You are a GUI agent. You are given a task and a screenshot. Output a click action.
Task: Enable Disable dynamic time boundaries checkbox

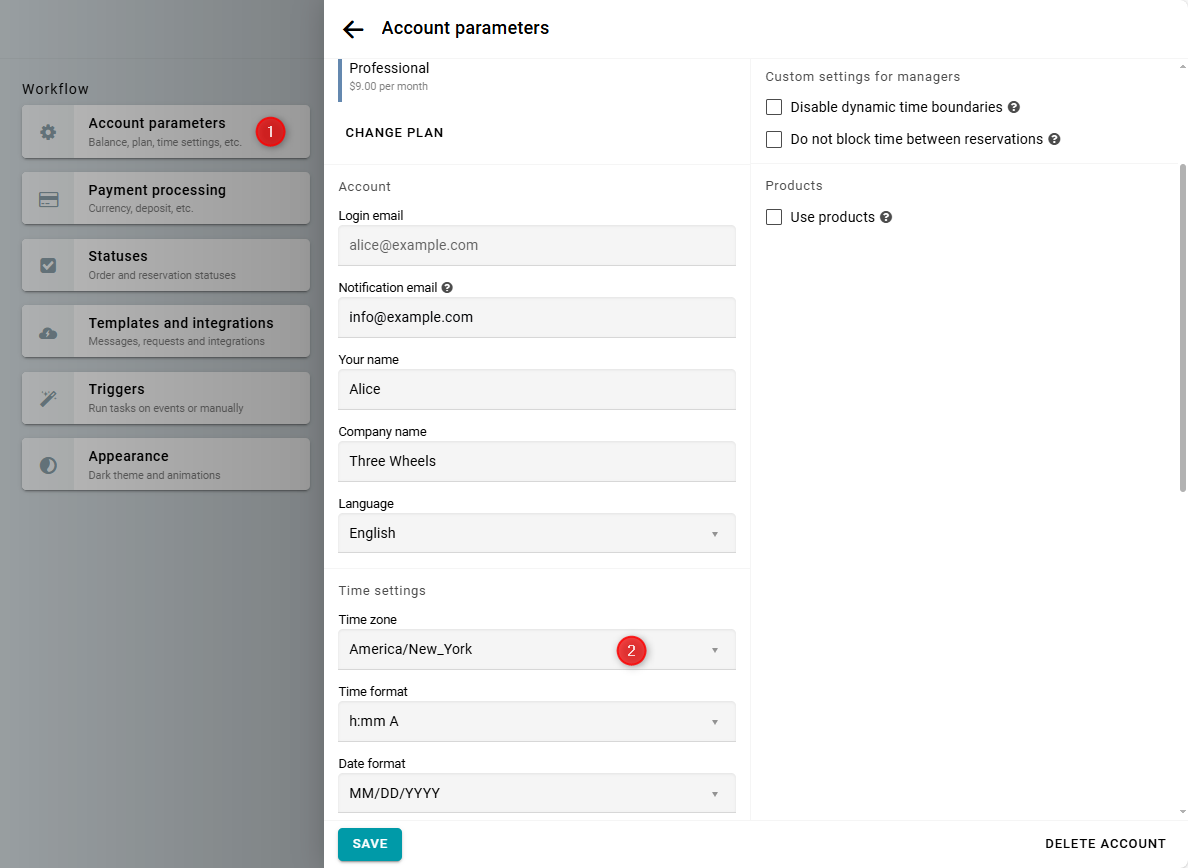(774, 107)
